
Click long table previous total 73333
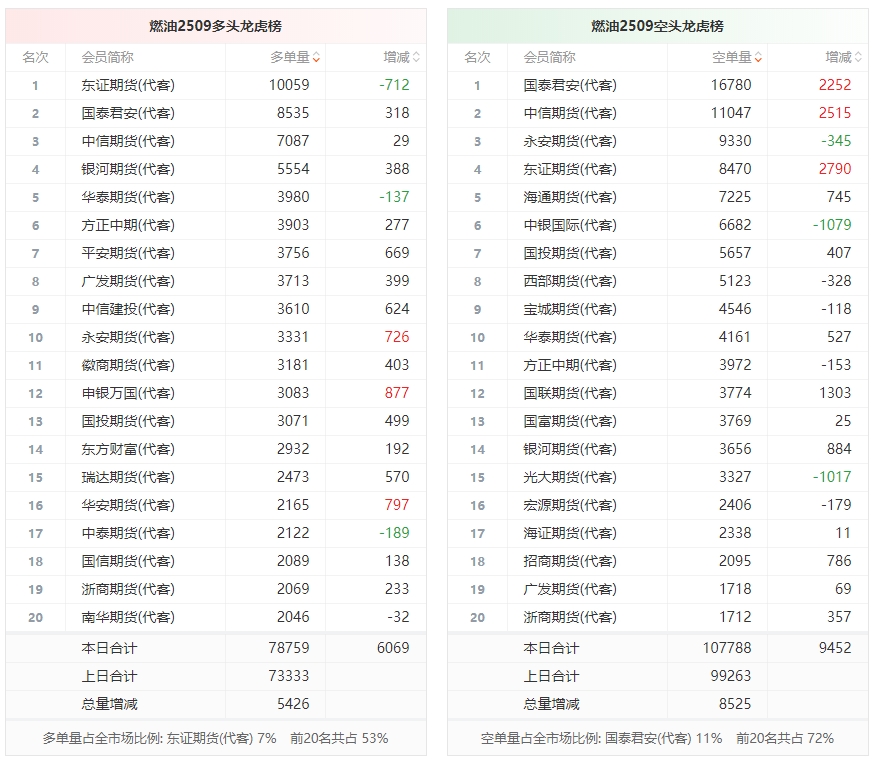pyautogui.click(x=289, y=676)
